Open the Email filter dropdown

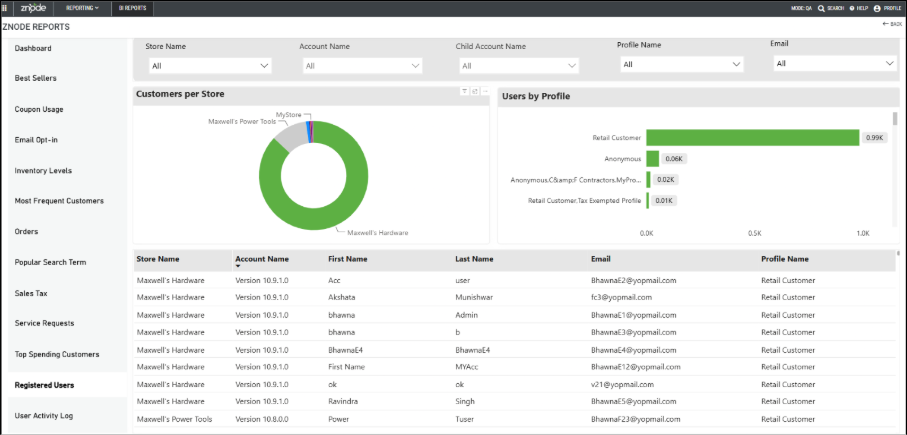835,64
